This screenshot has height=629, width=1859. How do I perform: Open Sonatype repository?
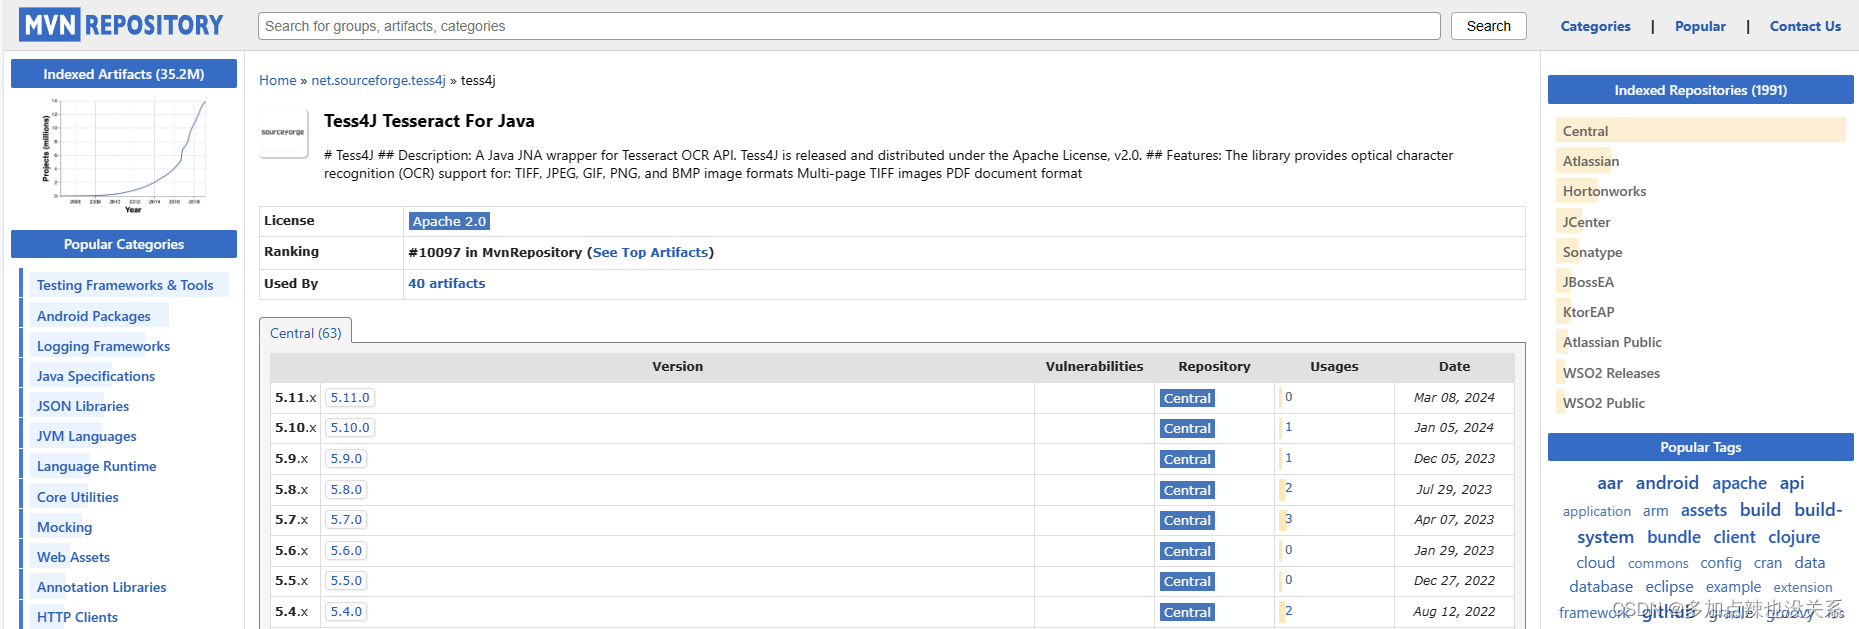point(1592,252)
